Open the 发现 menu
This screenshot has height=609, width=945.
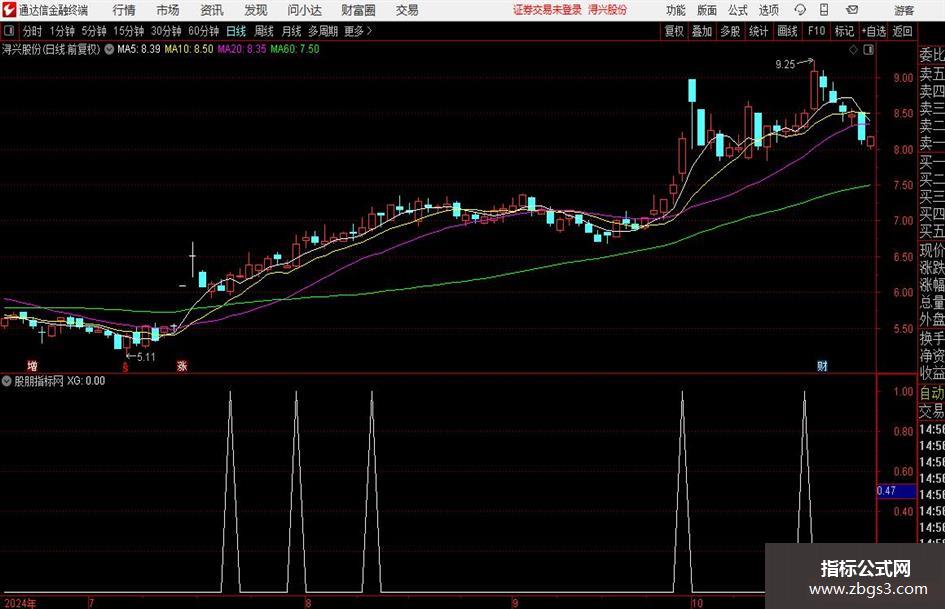(x=256, y=10)
